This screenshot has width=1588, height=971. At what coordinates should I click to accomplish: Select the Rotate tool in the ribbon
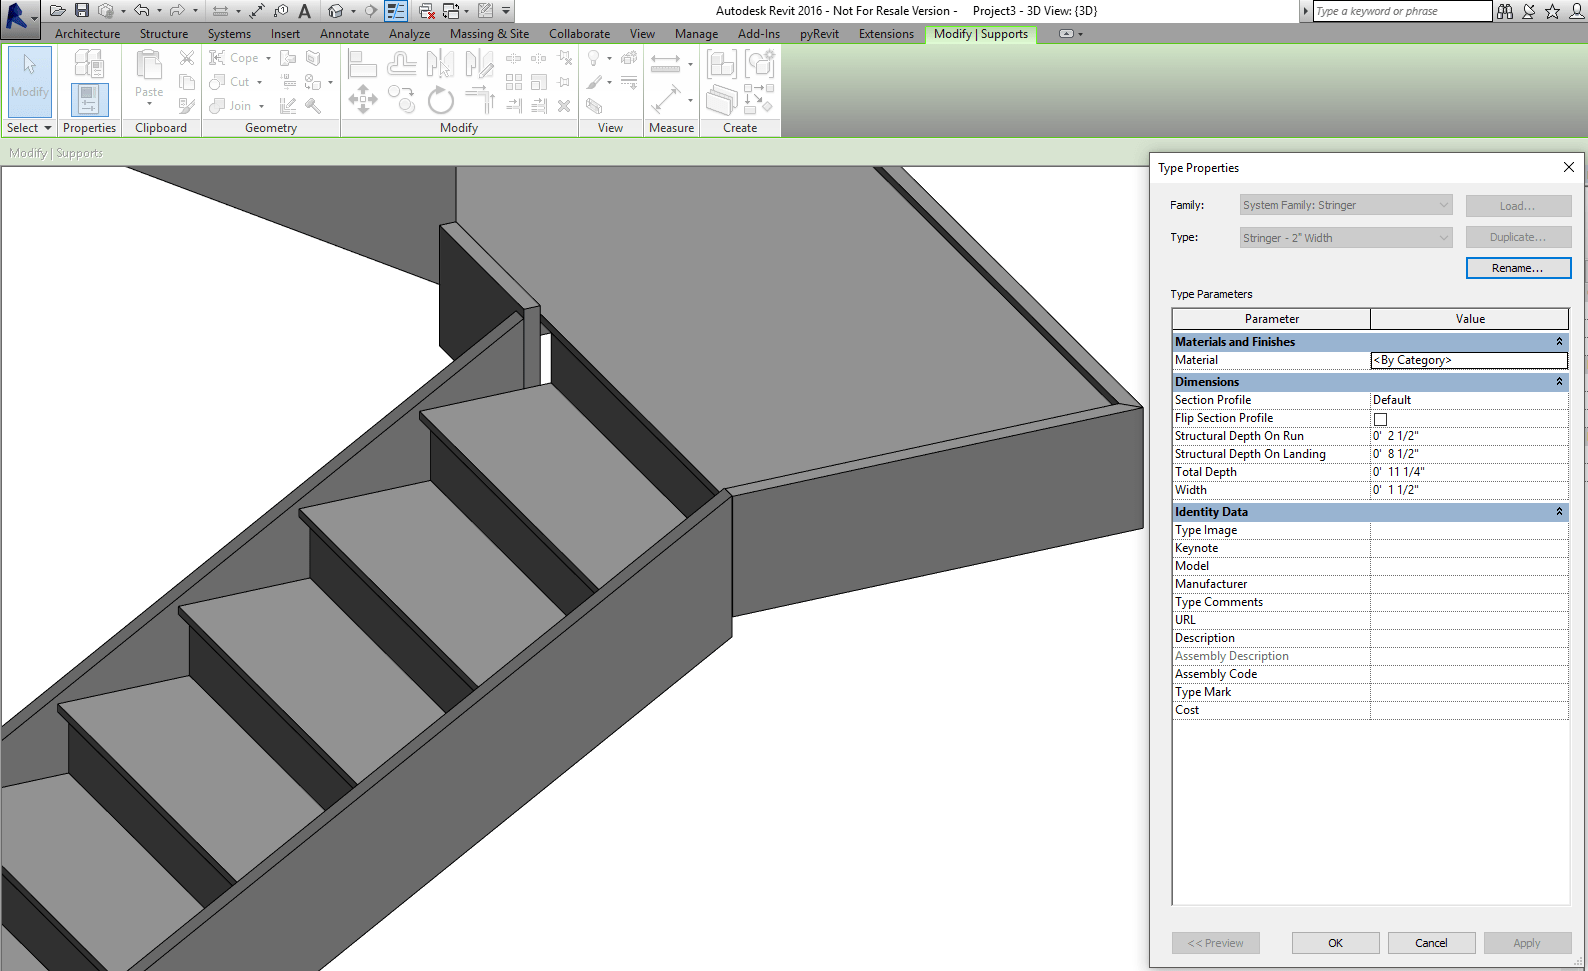point(440,100)
